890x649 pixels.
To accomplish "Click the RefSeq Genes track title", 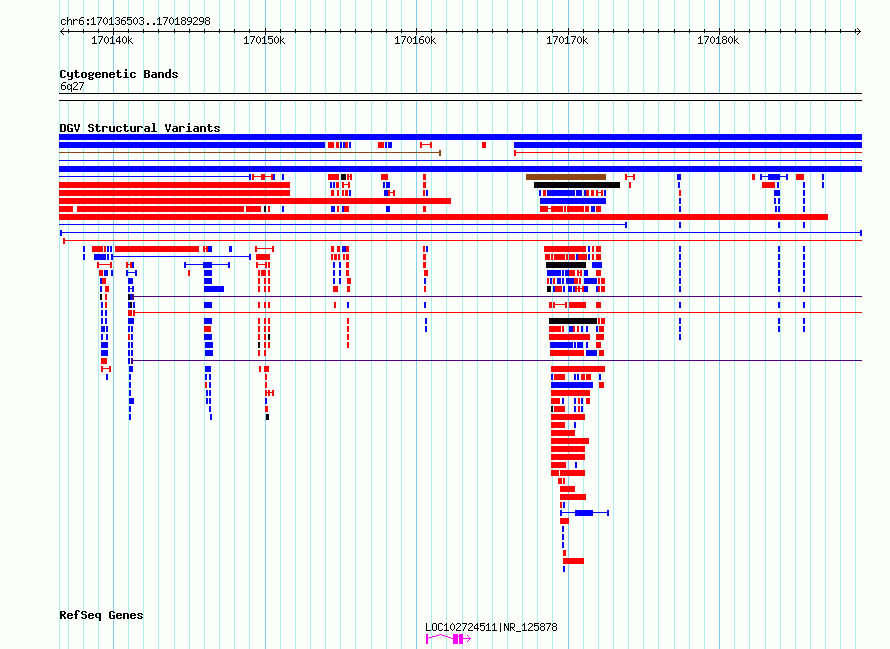I will click(x=101, y=615).
